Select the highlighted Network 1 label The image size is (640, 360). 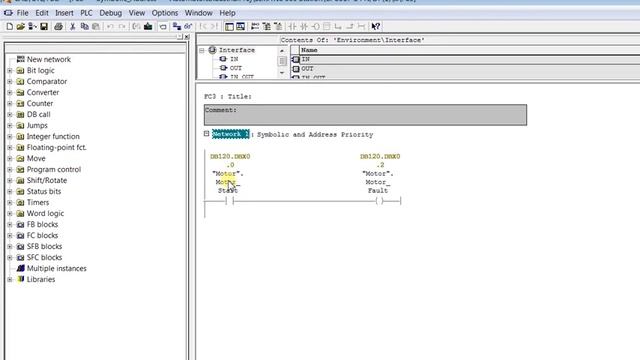point(231,134)
